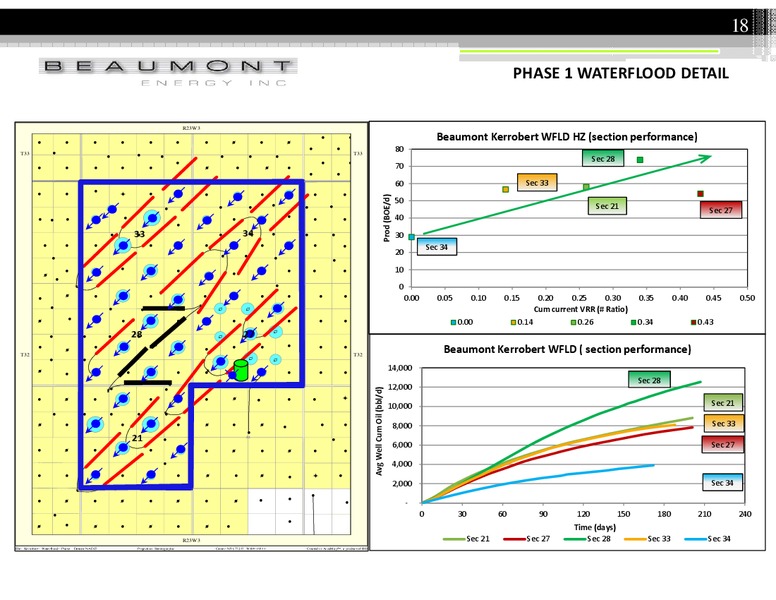Select Sec 27 entry in bottom chart legend
Image resolution: width=776 pixels, height=600 pixels.
click(527, 539)
